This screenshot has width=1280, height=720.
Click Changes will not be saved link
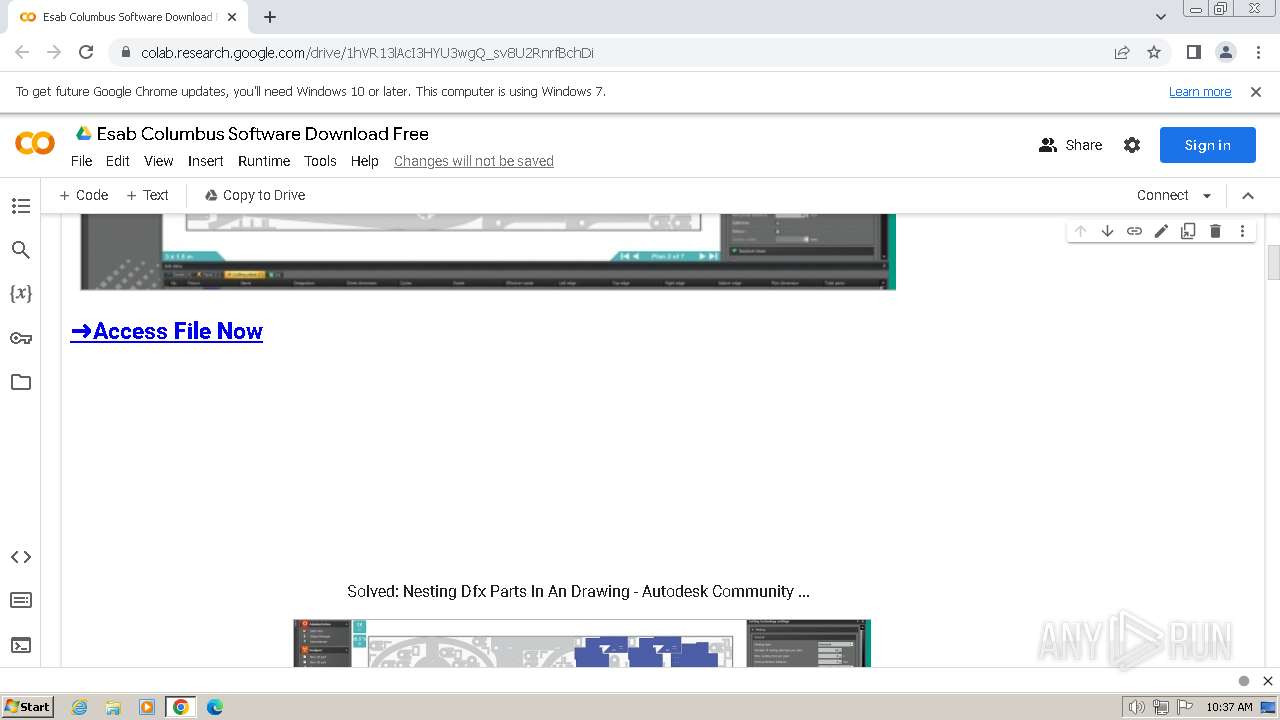tap(474, 161)
